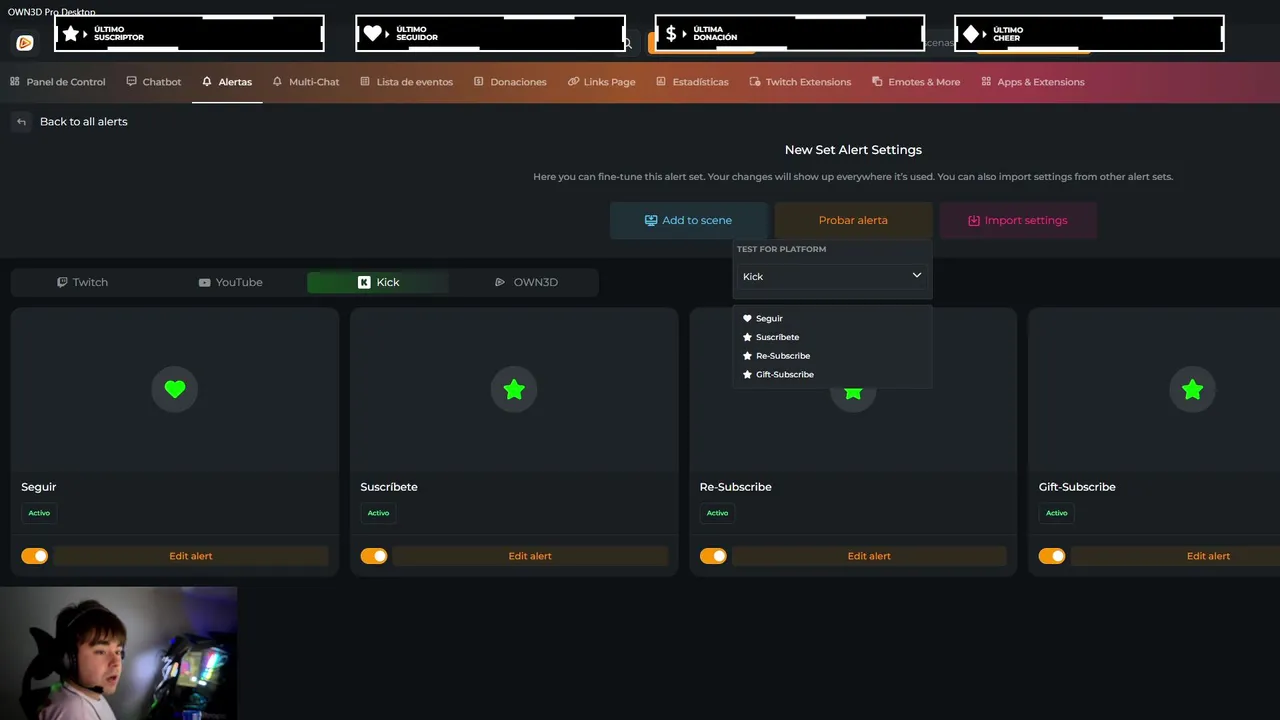Click the Chatbot speech bubble icon
The image size is (1280, 720).
click(x=131, y=82)
